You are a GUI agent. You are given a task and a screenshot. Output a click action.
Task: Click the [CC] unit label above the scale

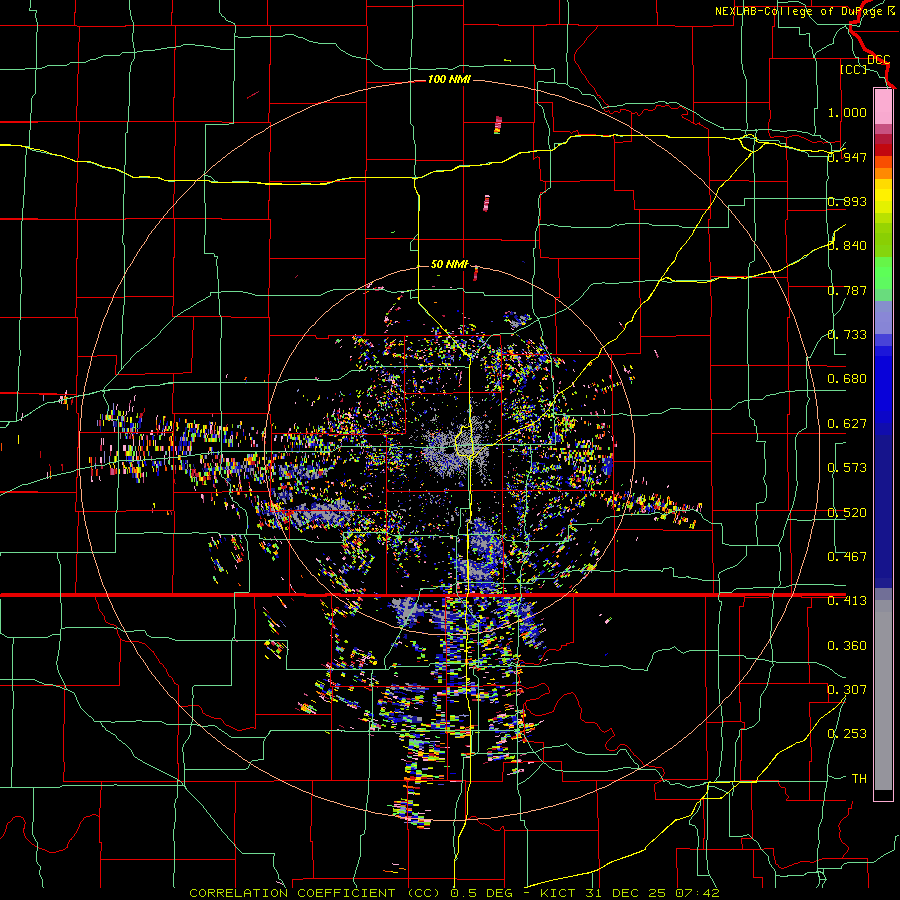[x=853, y=69]
